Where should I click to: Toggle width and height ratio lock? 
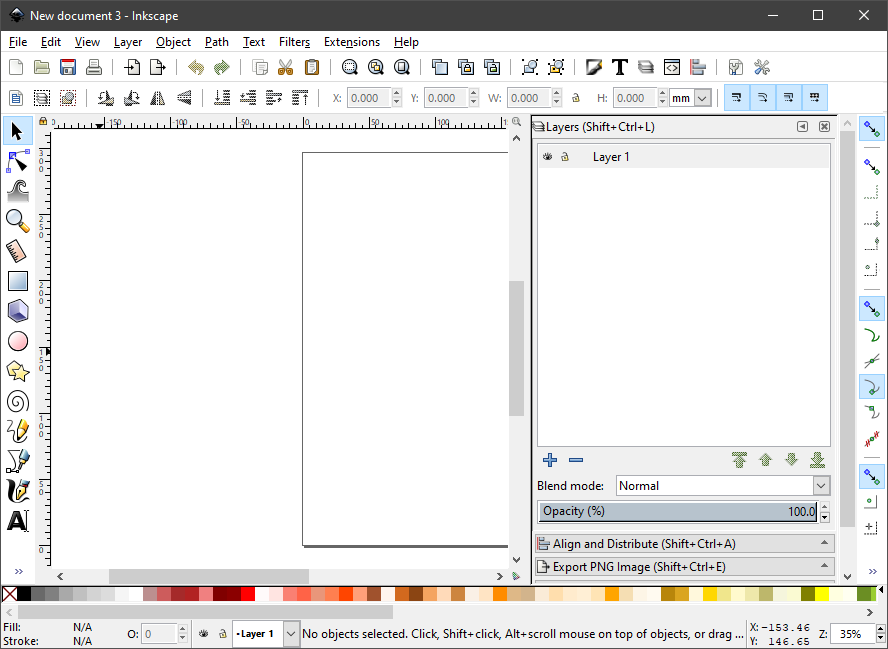pos(575,98)
